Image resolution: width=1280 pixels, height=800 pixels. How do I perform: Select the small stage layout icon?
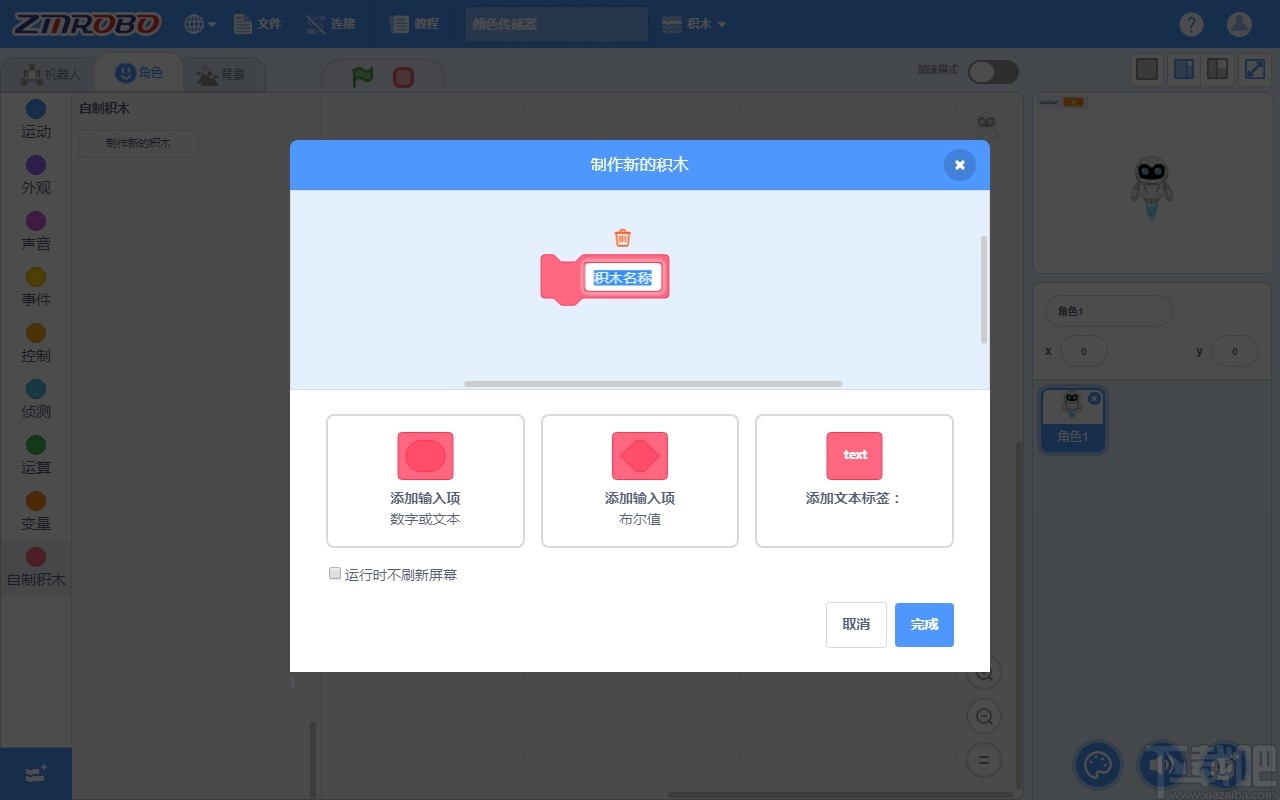pos(1184,69)
